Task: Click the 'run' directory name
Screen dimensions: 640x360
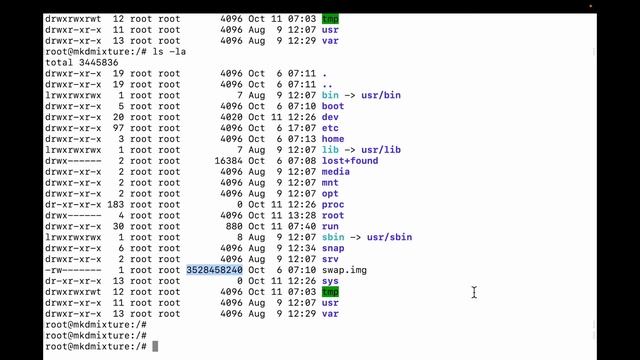Action: tap(330, 227)
